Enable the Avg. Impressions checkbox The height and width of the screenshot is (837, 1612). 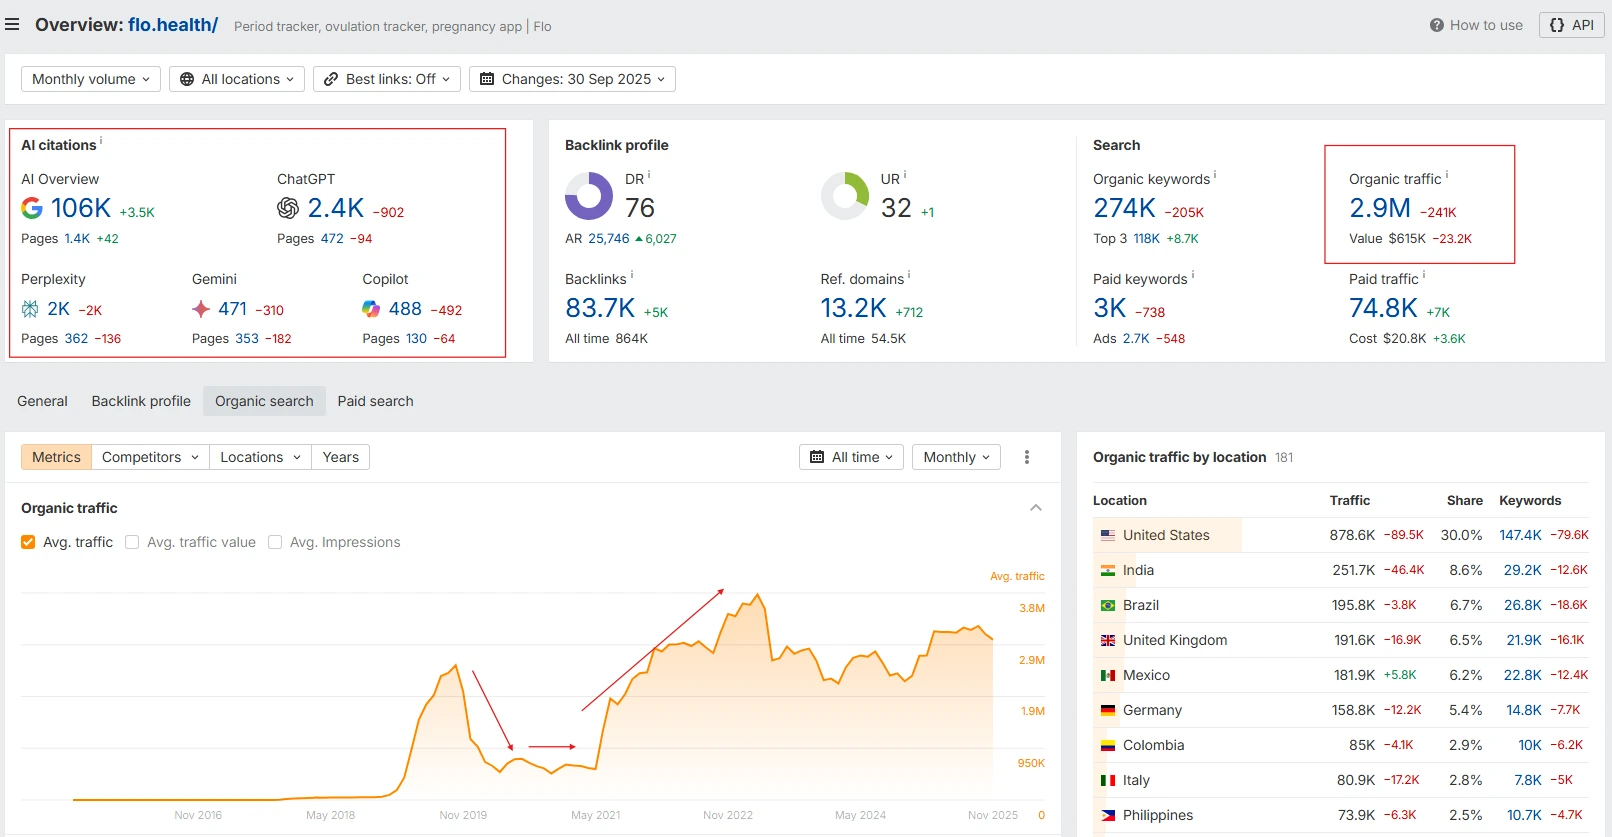tap(275, 542)
